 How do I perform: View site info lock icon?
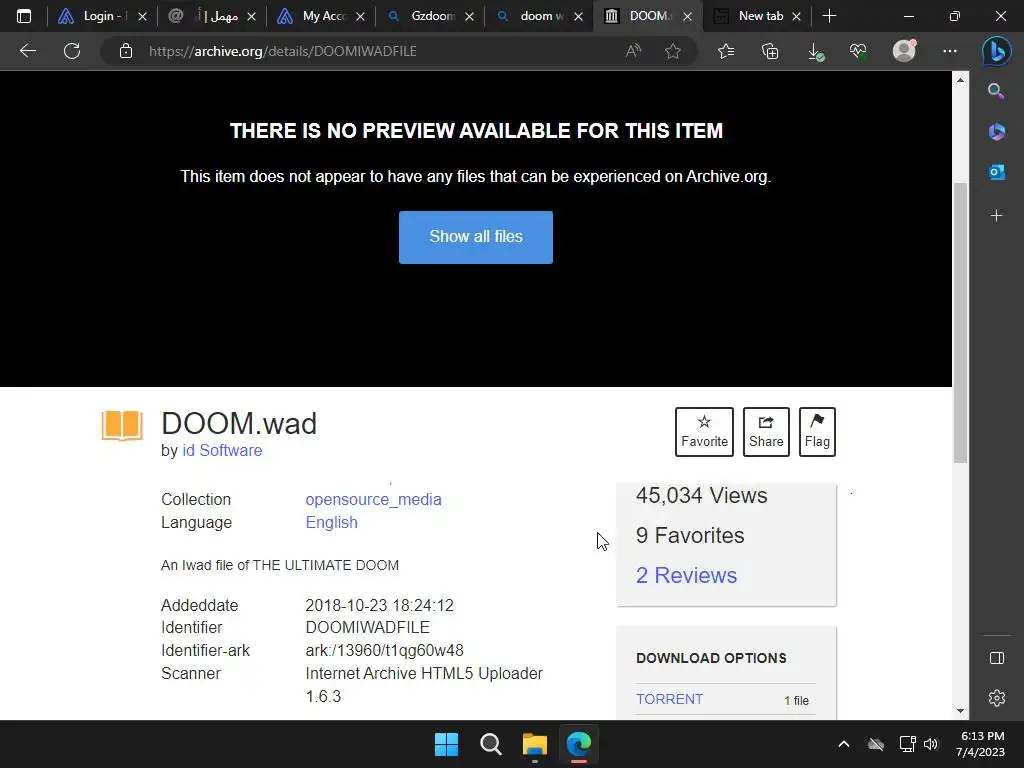tap(126, 51)
